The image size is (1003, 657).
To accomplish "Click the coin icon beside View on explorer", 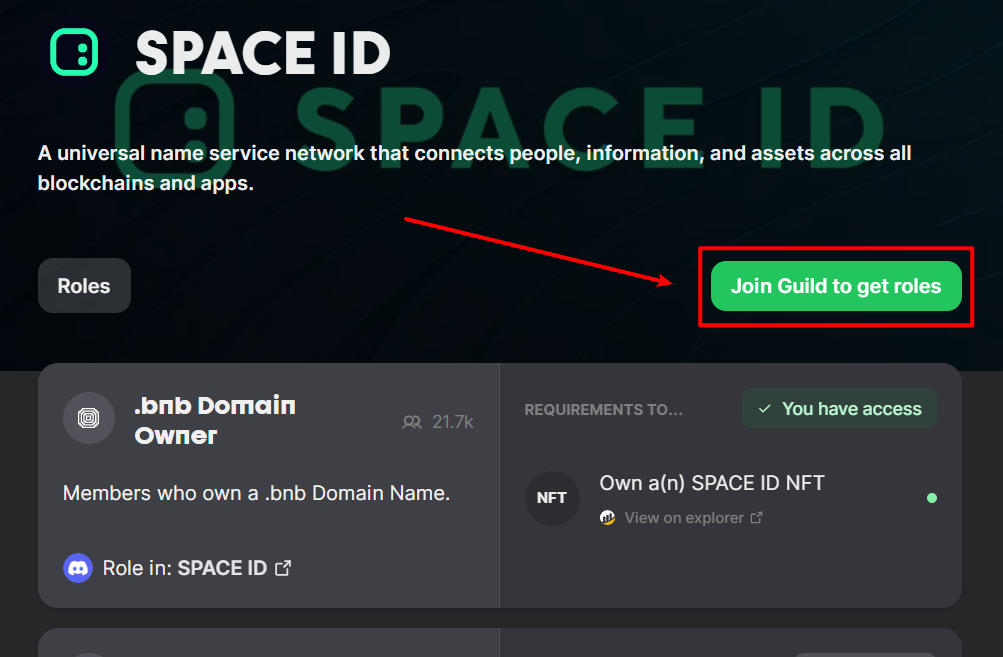I will (608, 518).
